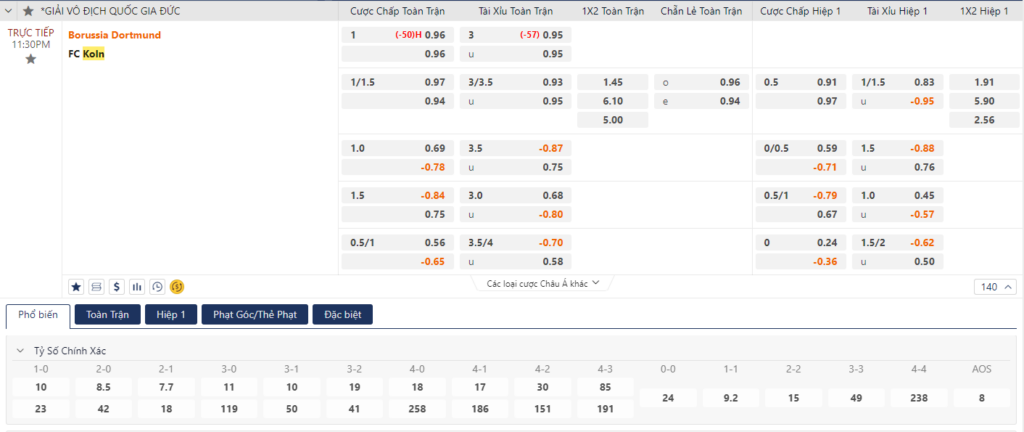
Task: Collapse the Tỷ Số Chính Xác section
Action: [20, 351]
